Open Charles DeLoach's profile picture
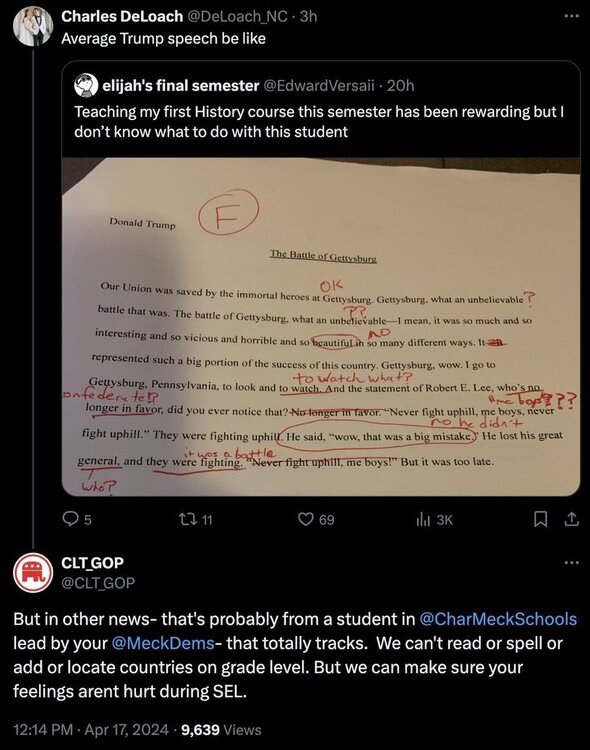Viewport: 590px width, 750px height. click(33, 27)
